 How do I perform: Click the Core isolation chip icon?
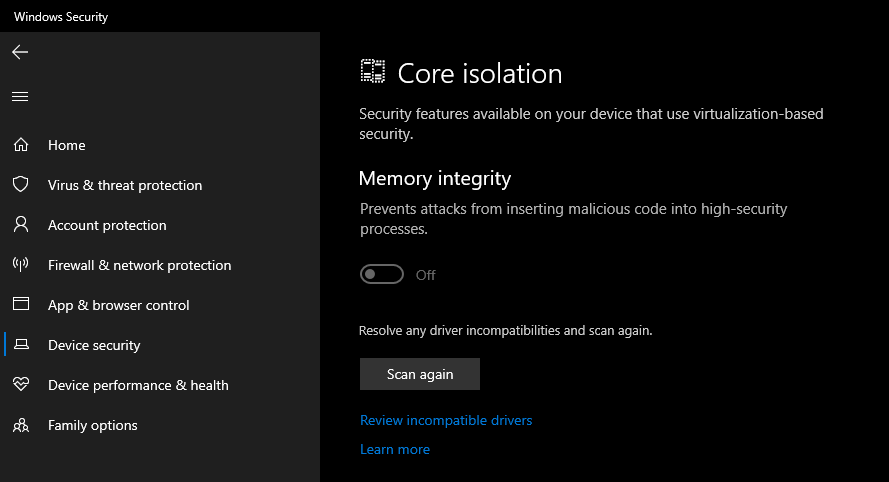tap(373, 72)
